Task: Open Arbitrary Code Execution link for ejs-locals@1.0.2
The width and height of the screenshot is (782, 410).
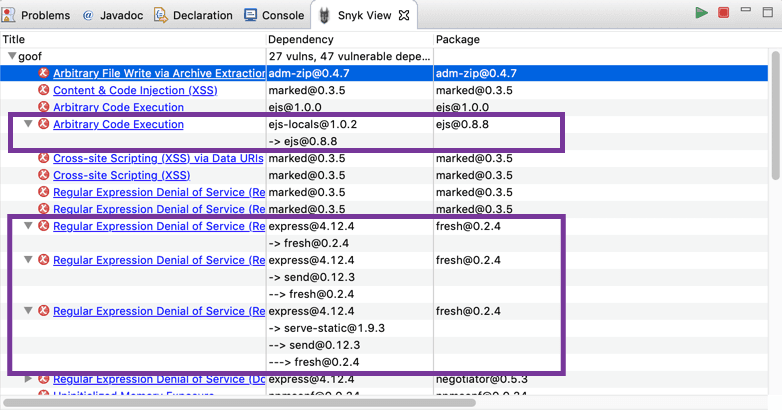Action: 118,124
